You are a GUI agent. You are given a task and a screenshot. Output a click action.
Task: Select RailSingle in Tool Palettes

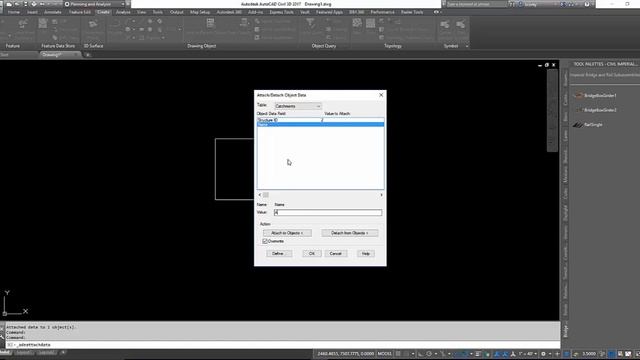coord(588,124)
